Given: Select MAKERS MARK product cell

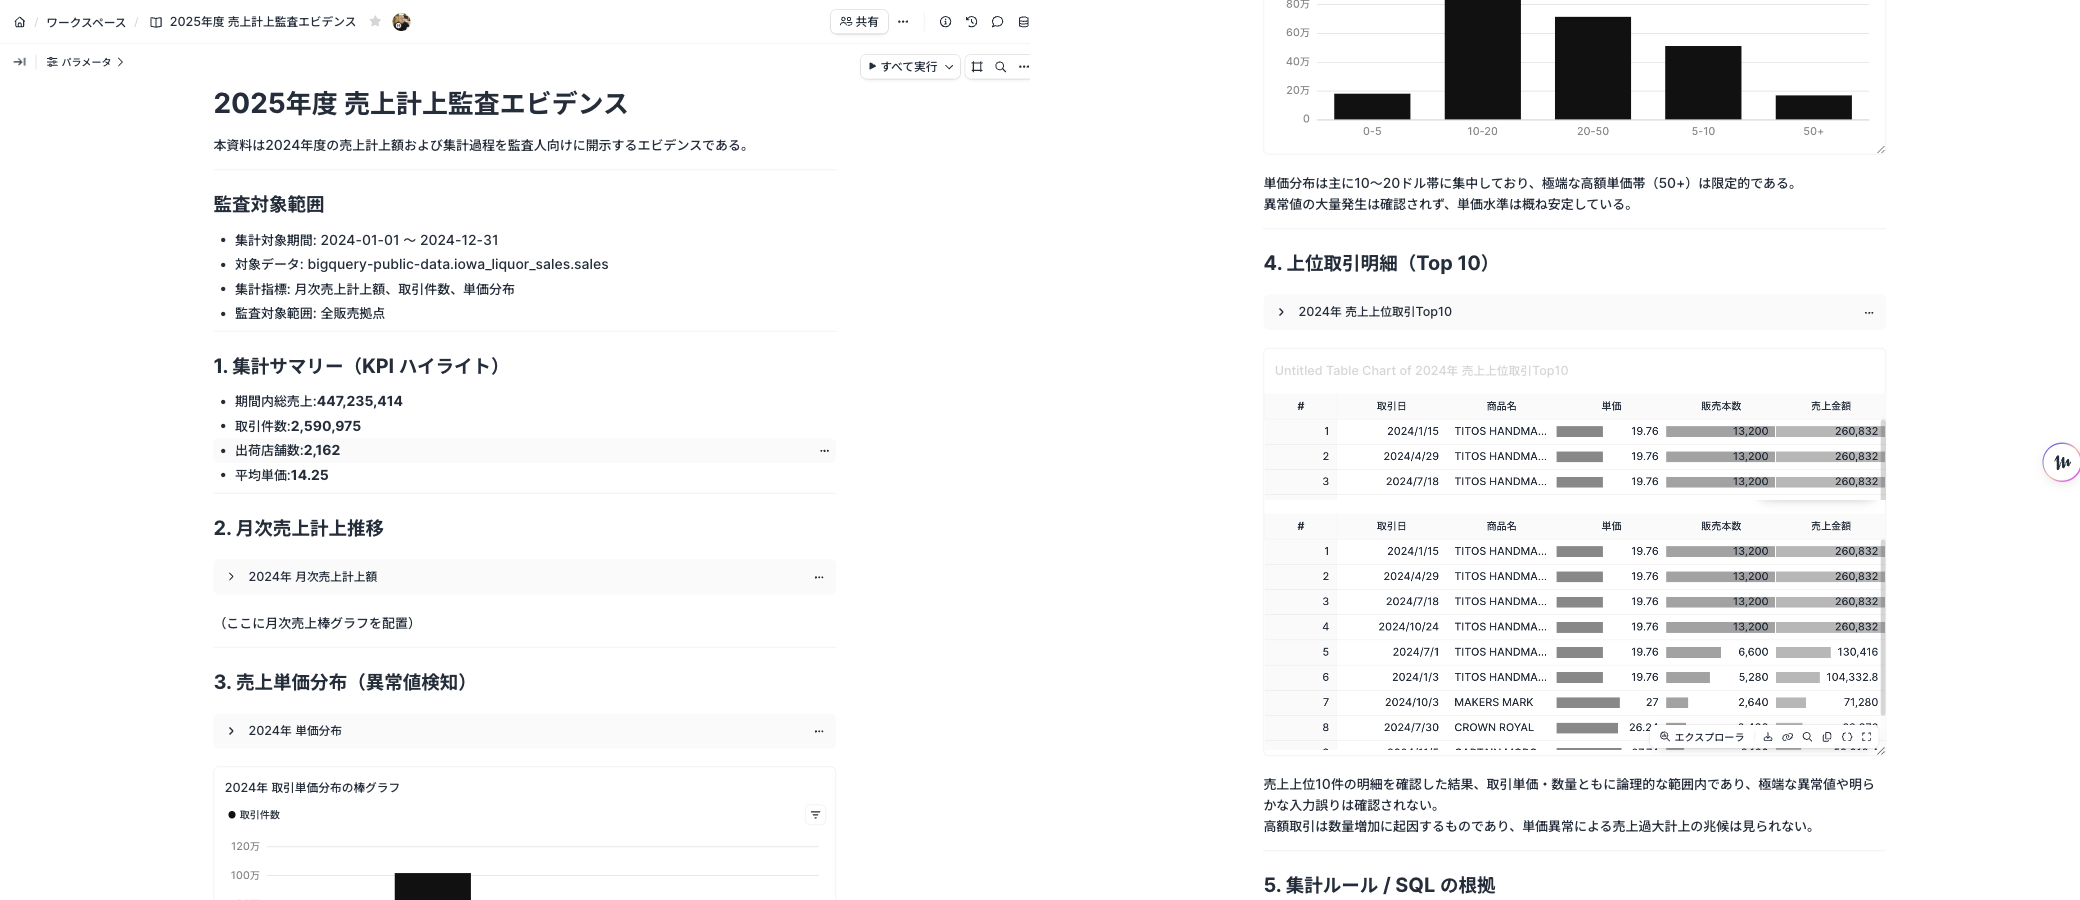Looking at the screenshot, I should [x=1501, y=702].
